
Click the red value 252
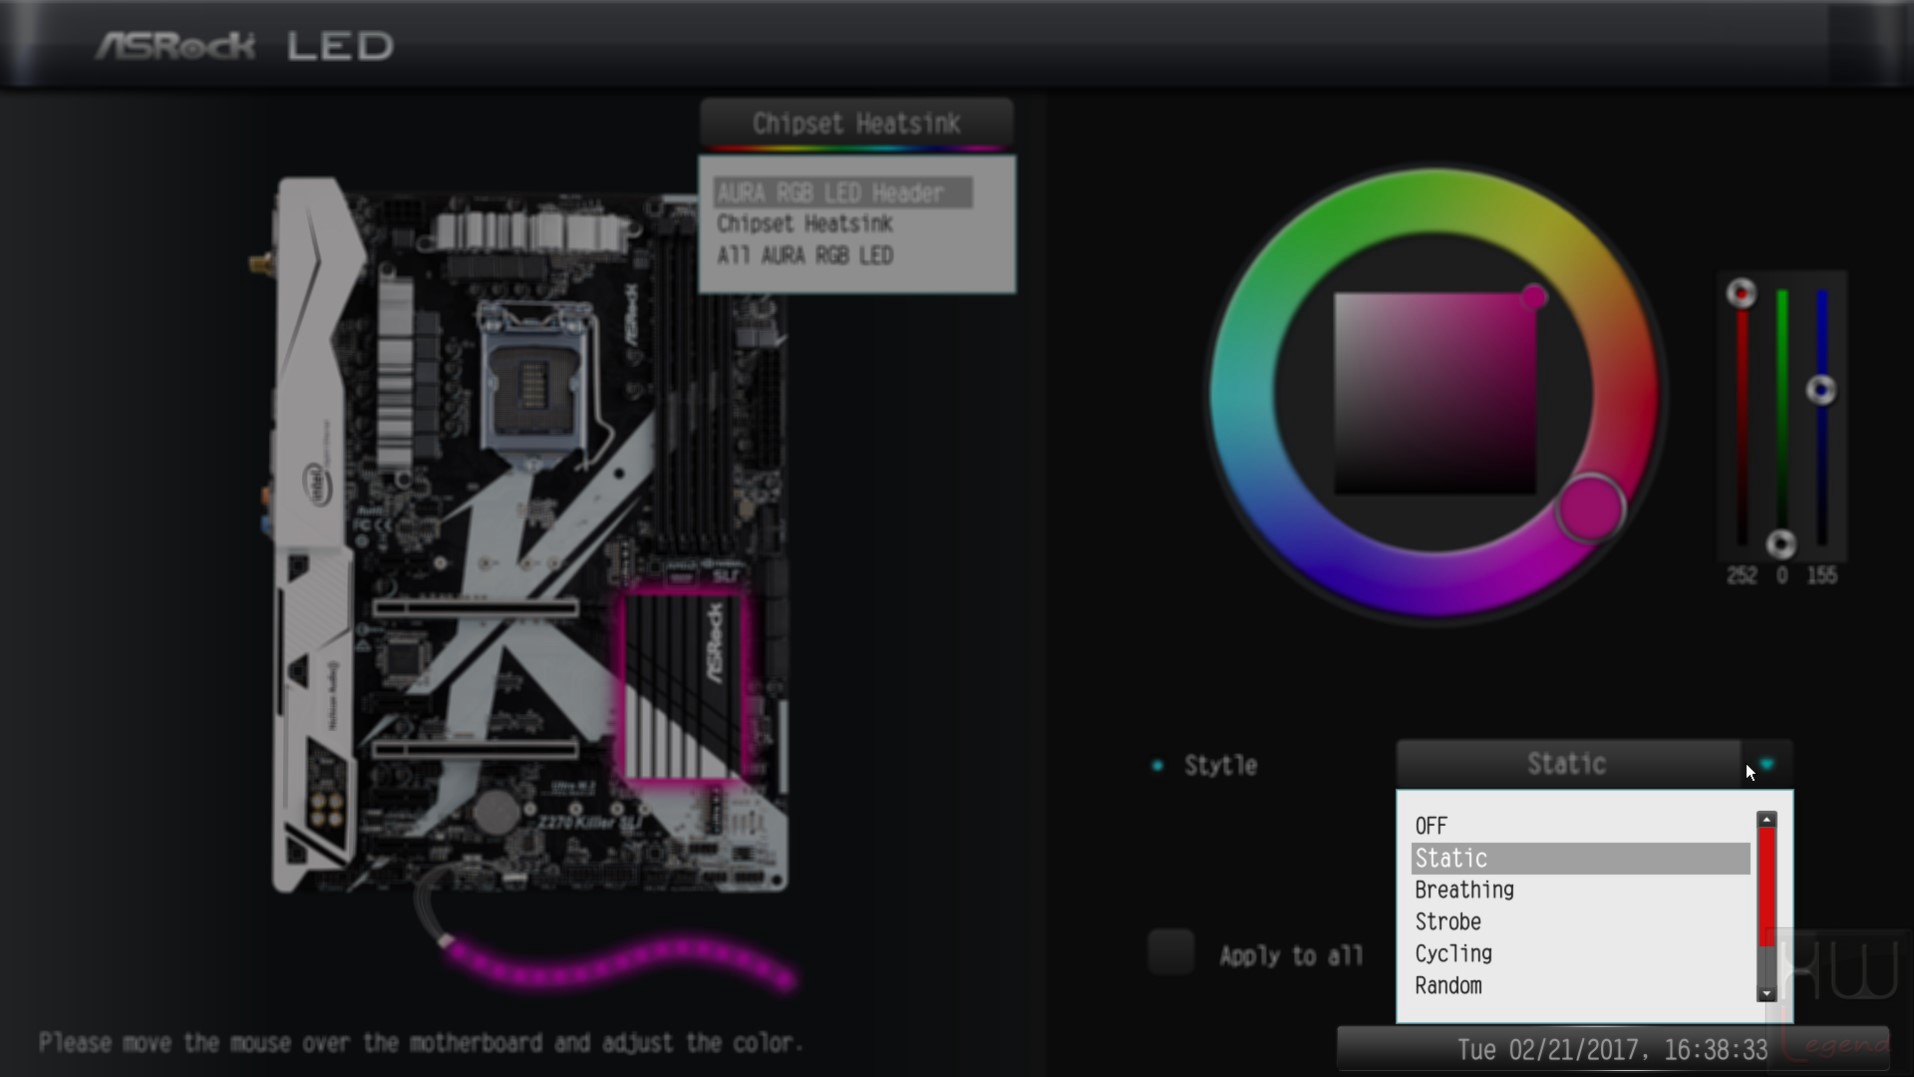tap(1741, 576)
